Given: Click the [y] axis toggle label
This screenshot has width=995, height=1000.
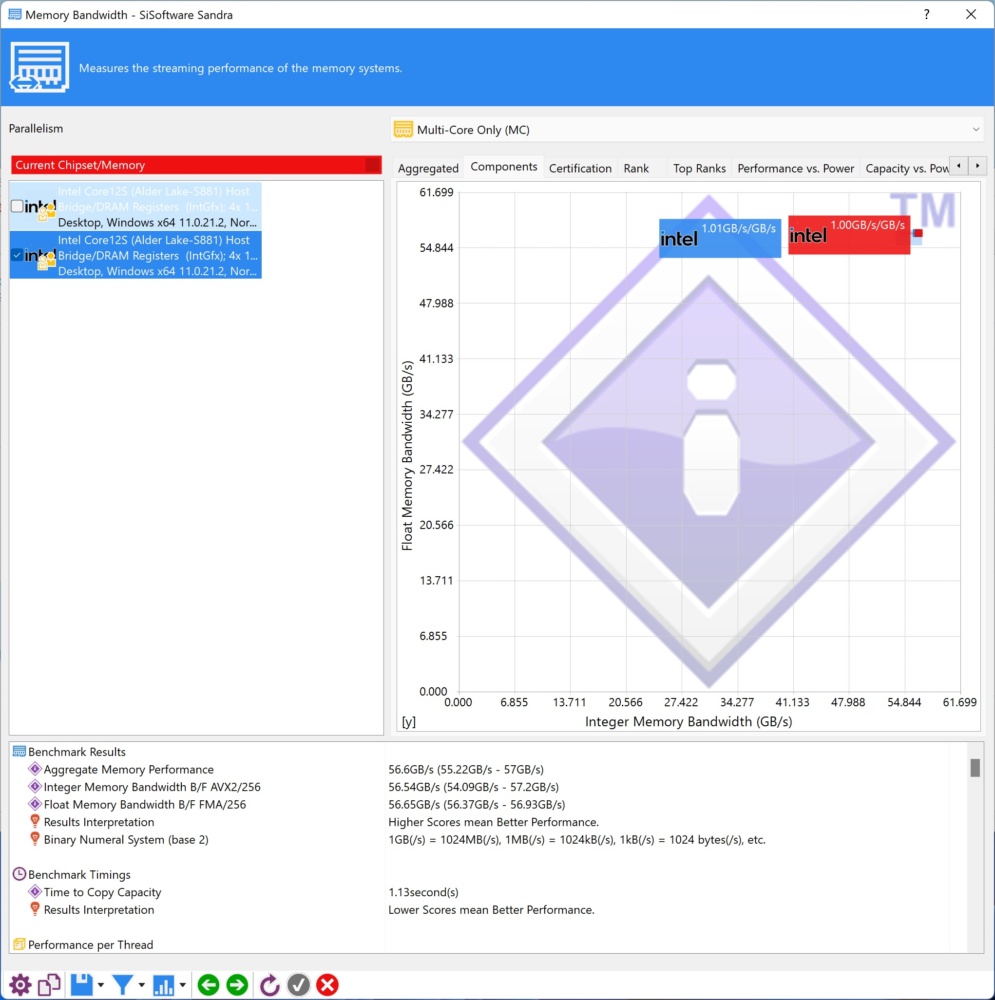Looking at the screenshot, I should point(408,721).
